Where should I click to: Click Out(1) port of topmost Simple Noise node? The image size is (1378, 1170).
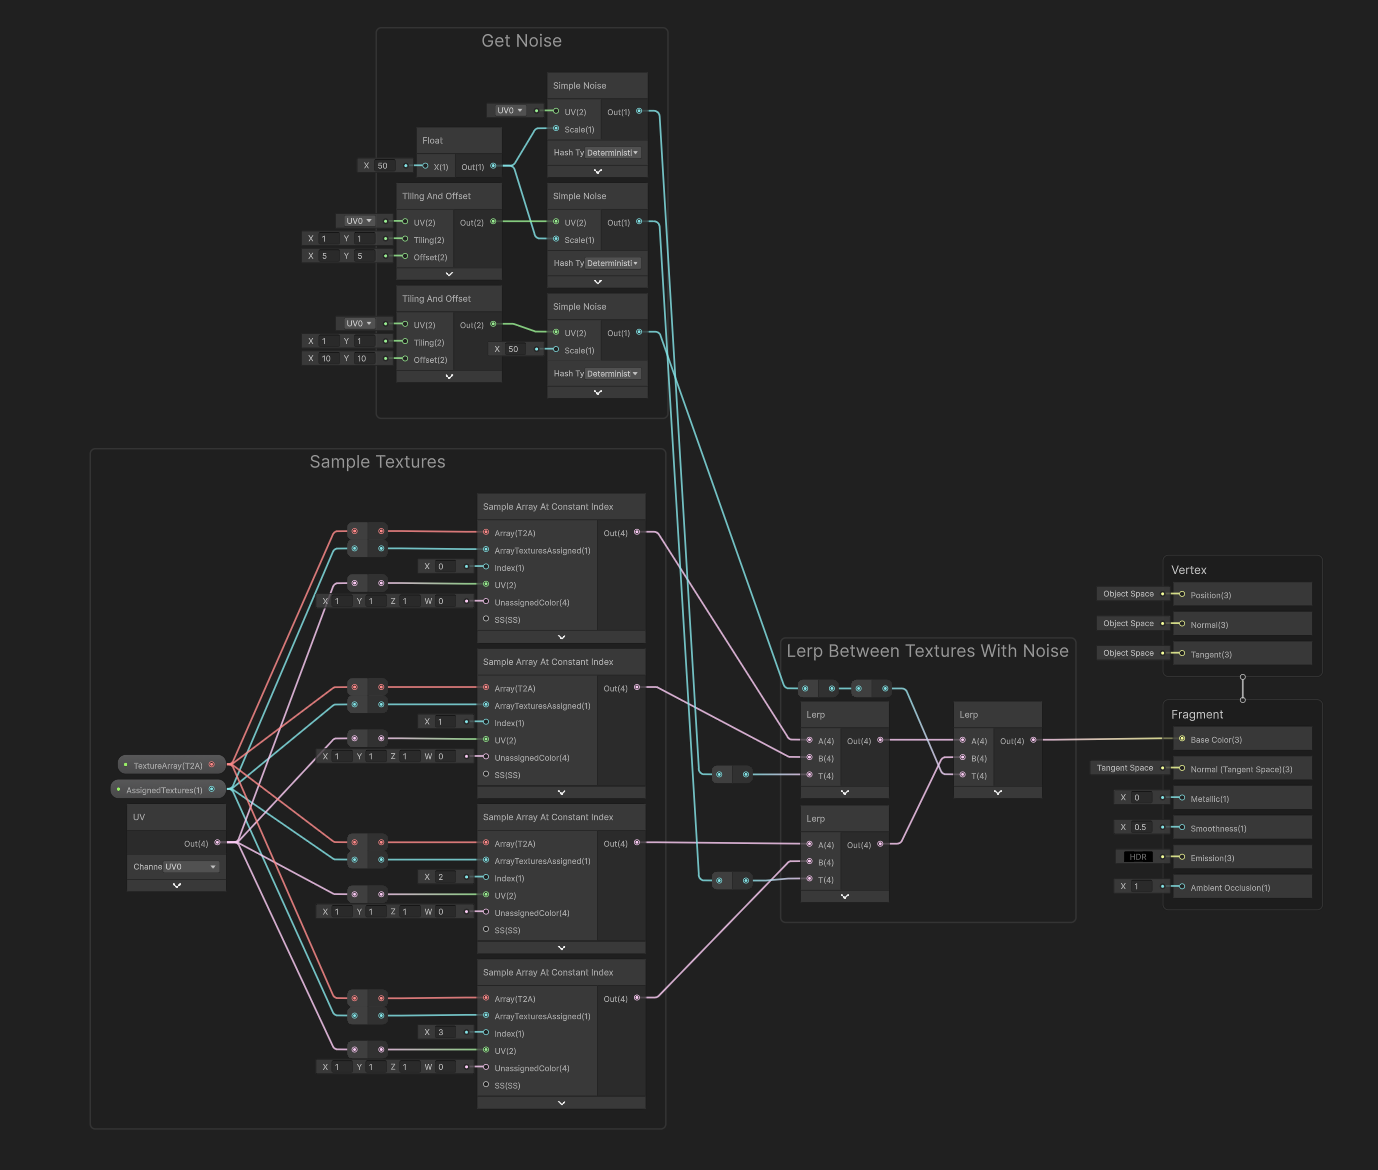[639, 111]
